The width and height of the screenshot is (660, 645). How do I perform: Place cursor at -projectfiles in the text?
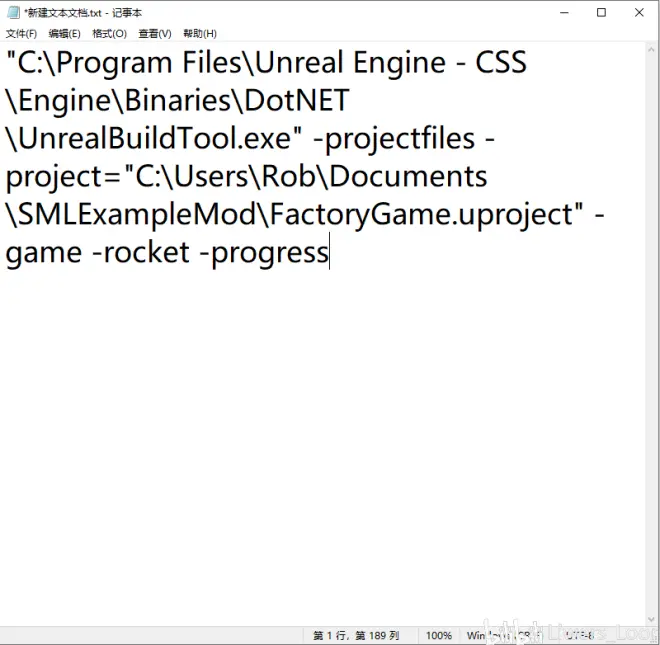point(394,140)
